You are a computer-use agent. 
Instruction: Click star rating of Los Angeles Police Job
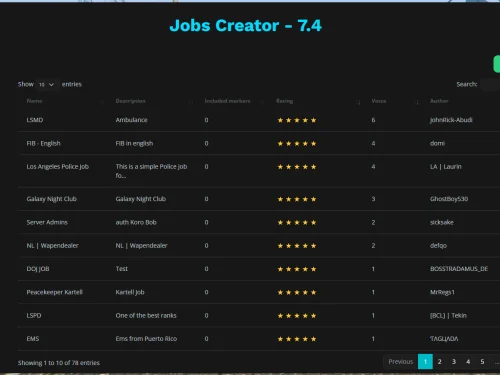(297, 167)
